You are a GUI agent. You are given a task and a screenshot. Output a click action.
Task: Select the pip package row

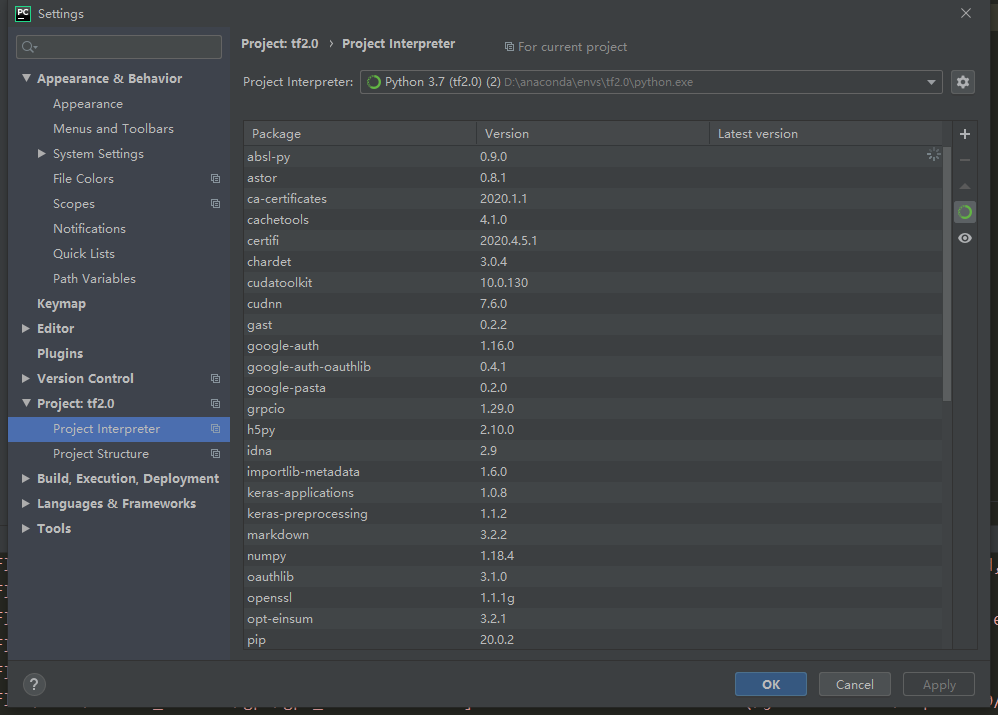click(x=593, y=640)
